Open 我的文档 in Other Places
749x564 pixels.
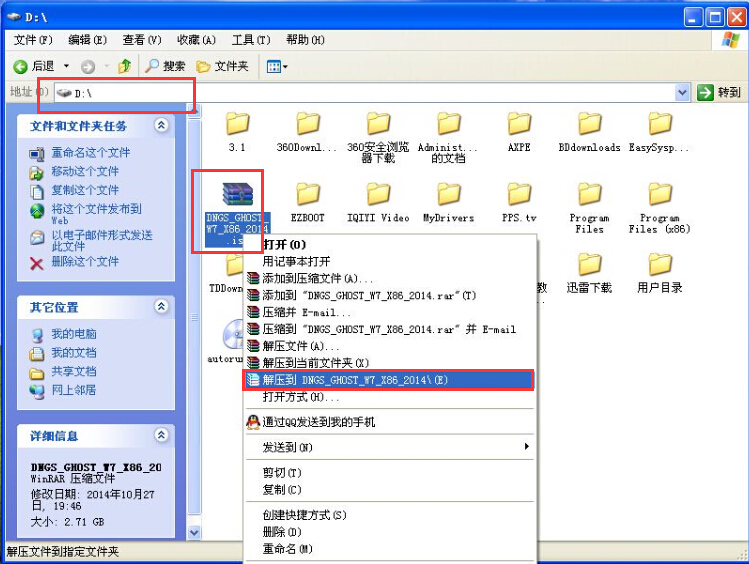(74, 352)
